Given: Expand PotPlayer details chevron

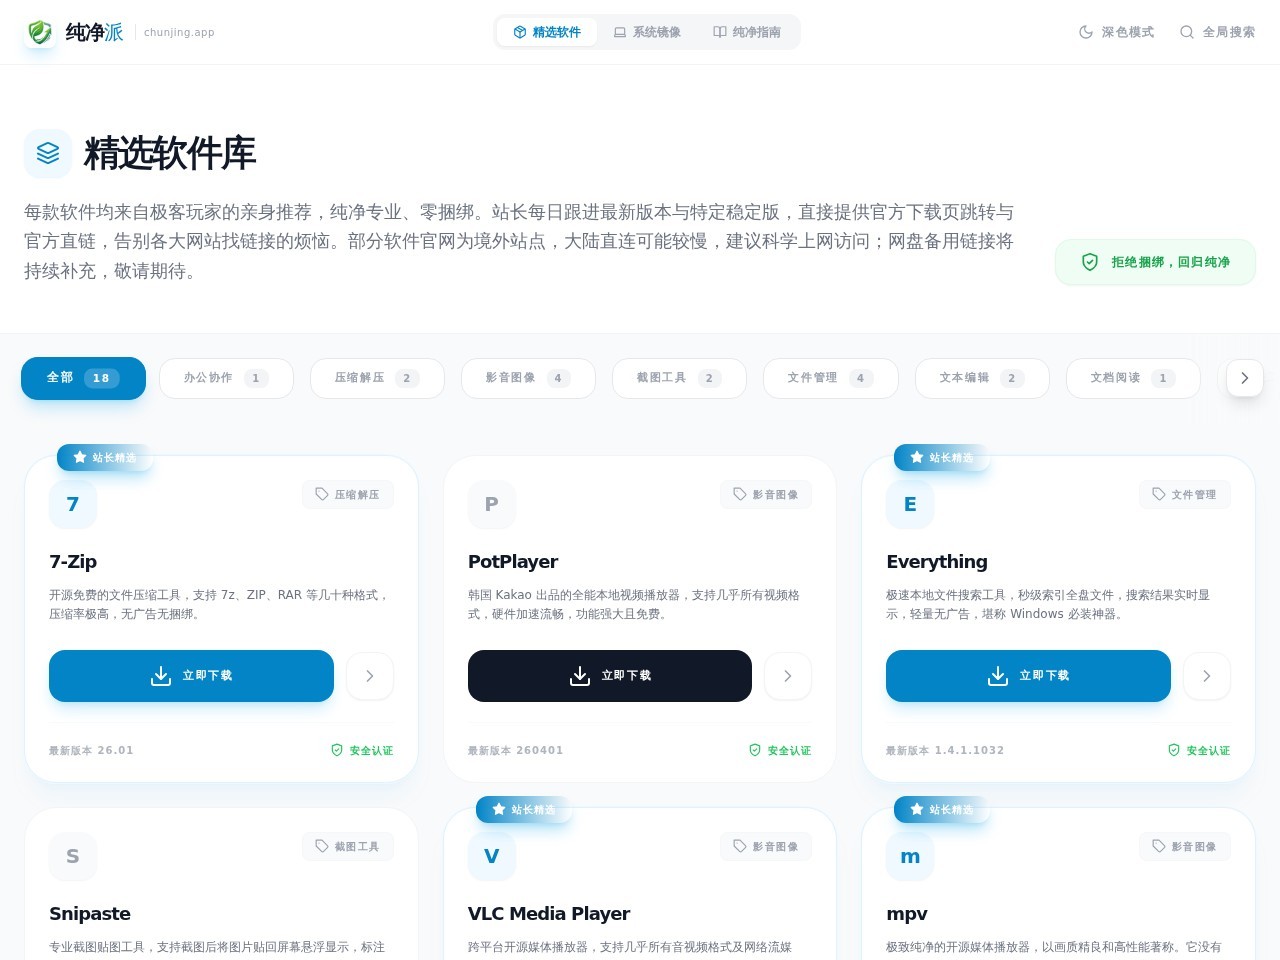Looking at the screenshot, I should click(788, 676).
